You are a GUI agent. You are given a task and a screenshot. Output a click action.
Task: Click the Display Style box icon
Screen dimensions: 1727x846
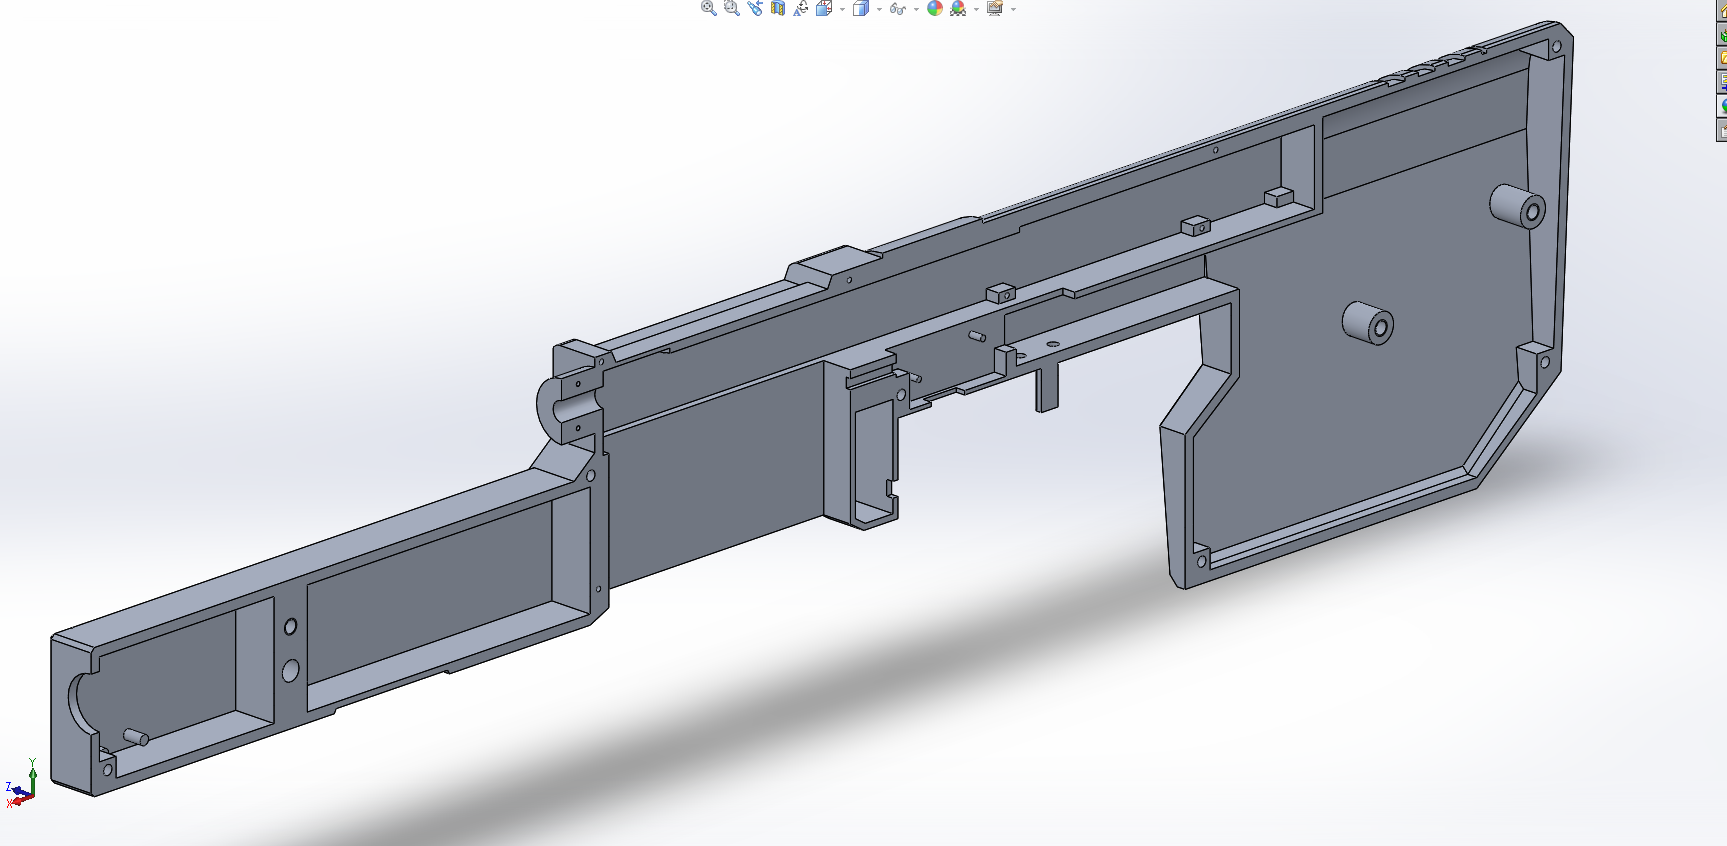[x=861, y=8]
